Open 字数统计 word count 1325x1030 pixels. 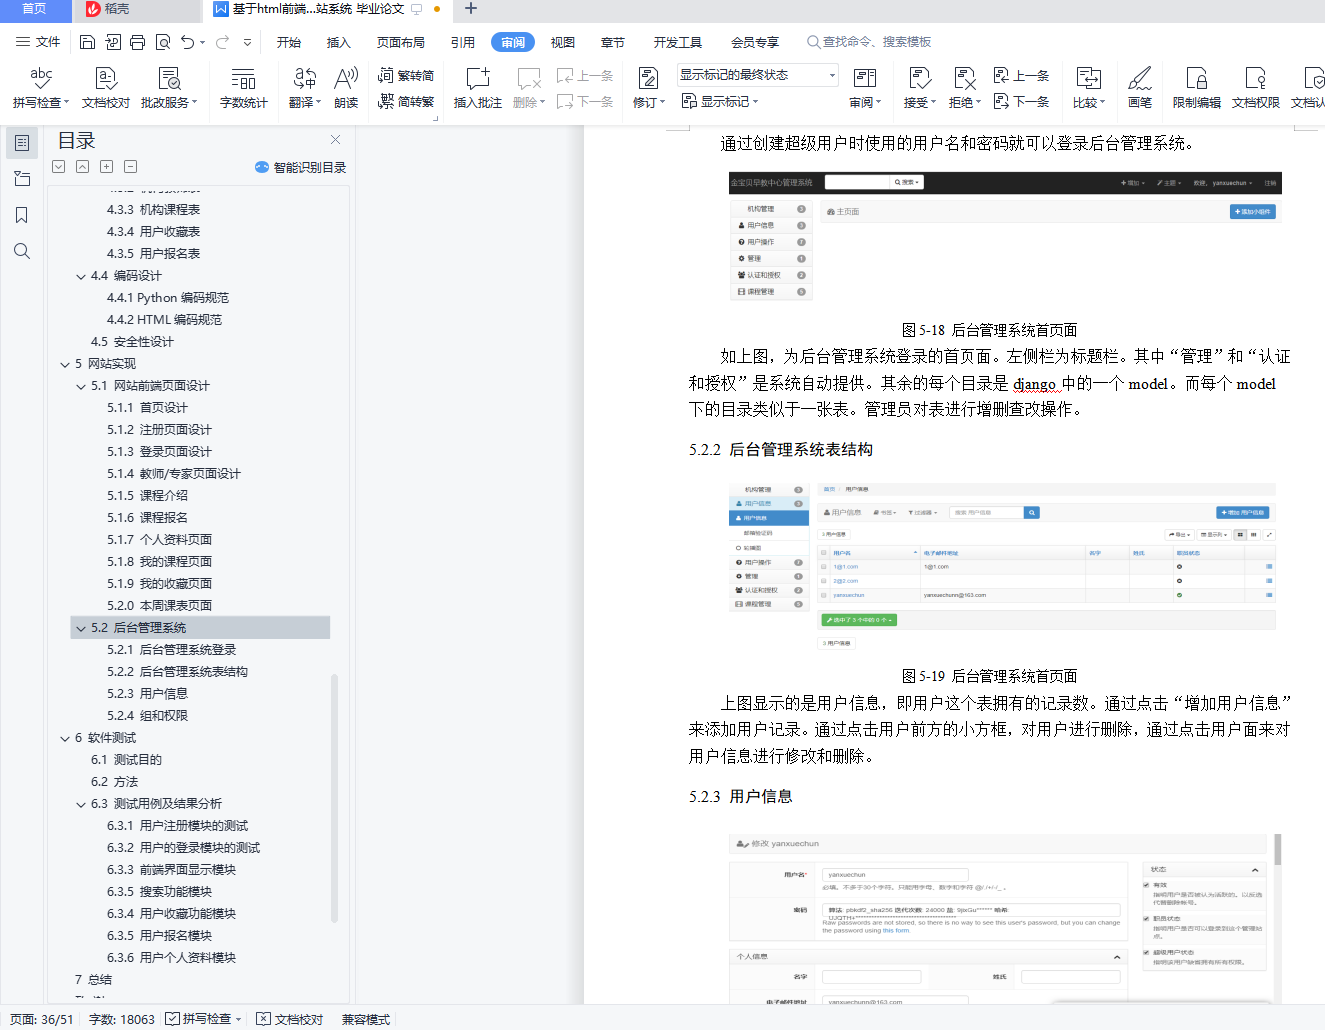243,88
